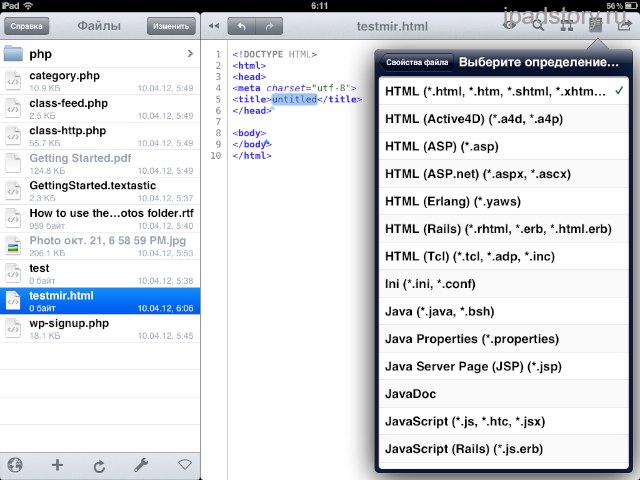The height and width of the screenshot is (480, 640).
Task: Choose HTML (Tcl) definition
Action: pyautogui.click(x=504, y=256)
